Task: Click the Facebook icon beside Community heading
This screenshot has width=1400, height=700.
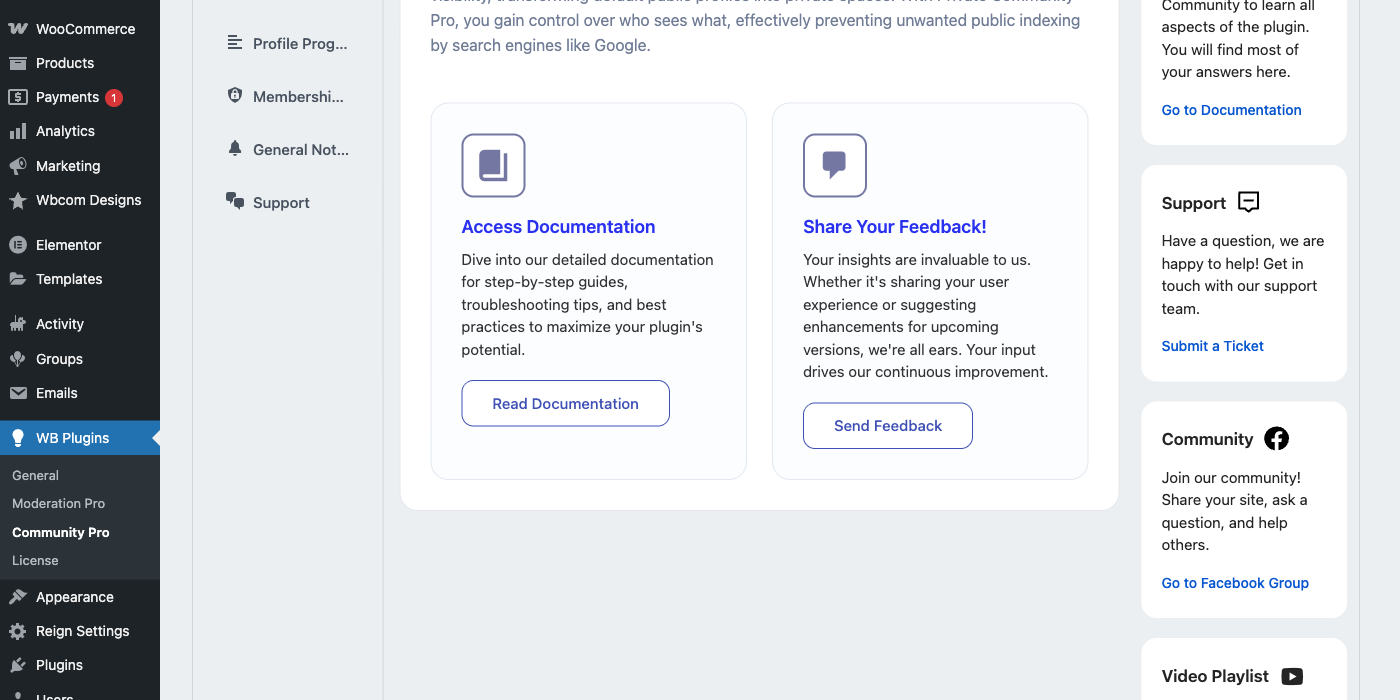Action: (x=1276, y=438)
